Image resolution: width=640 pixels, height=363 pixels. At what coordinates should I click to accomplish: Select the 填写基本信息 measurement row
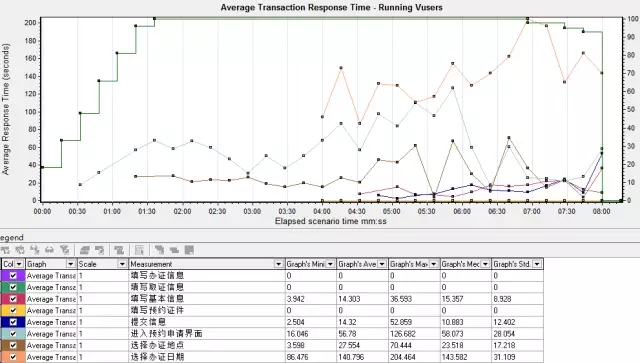coord(272,299)
